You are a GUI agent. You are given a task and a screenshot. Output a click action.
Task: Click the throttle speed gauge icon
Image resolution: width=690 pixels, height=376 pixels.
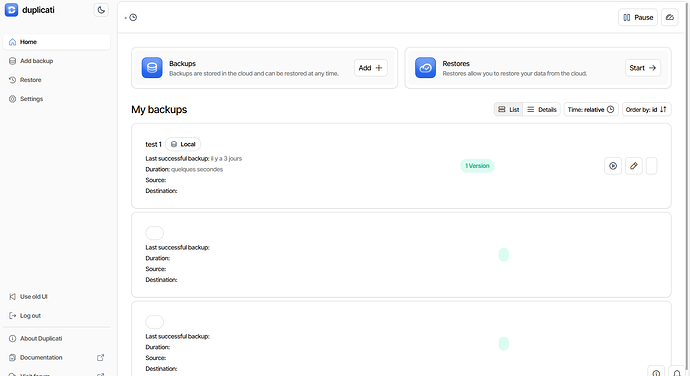click(x=670, y=18)
